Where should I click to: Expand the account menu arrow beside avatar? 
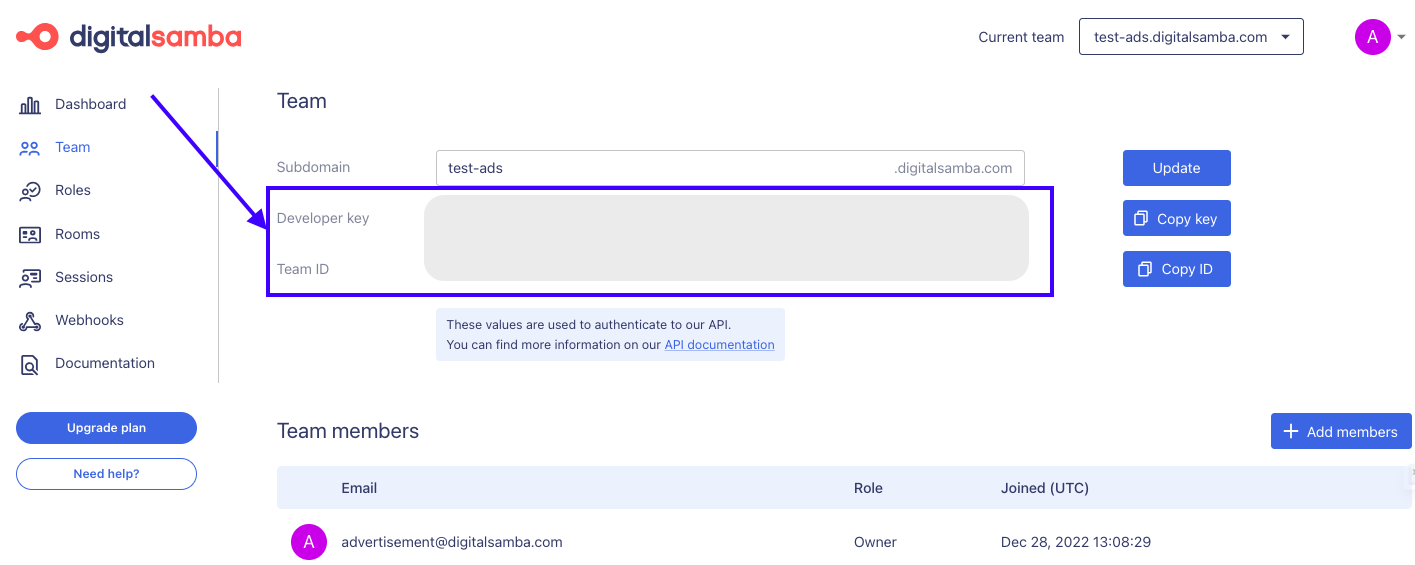[x=1401, y=37]
